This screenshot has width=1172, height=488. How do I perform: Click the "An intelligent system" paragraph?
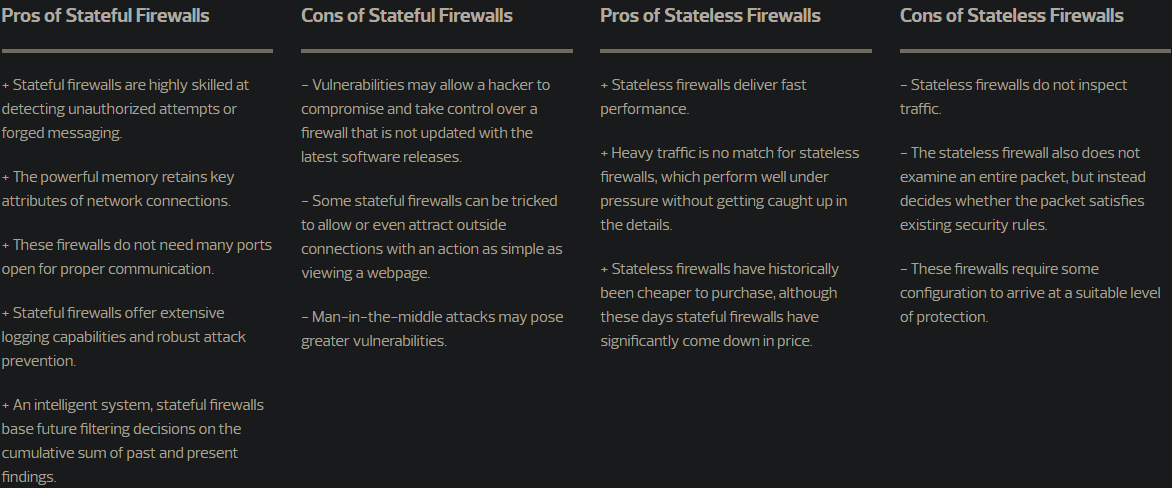click(x=132, y=440)
